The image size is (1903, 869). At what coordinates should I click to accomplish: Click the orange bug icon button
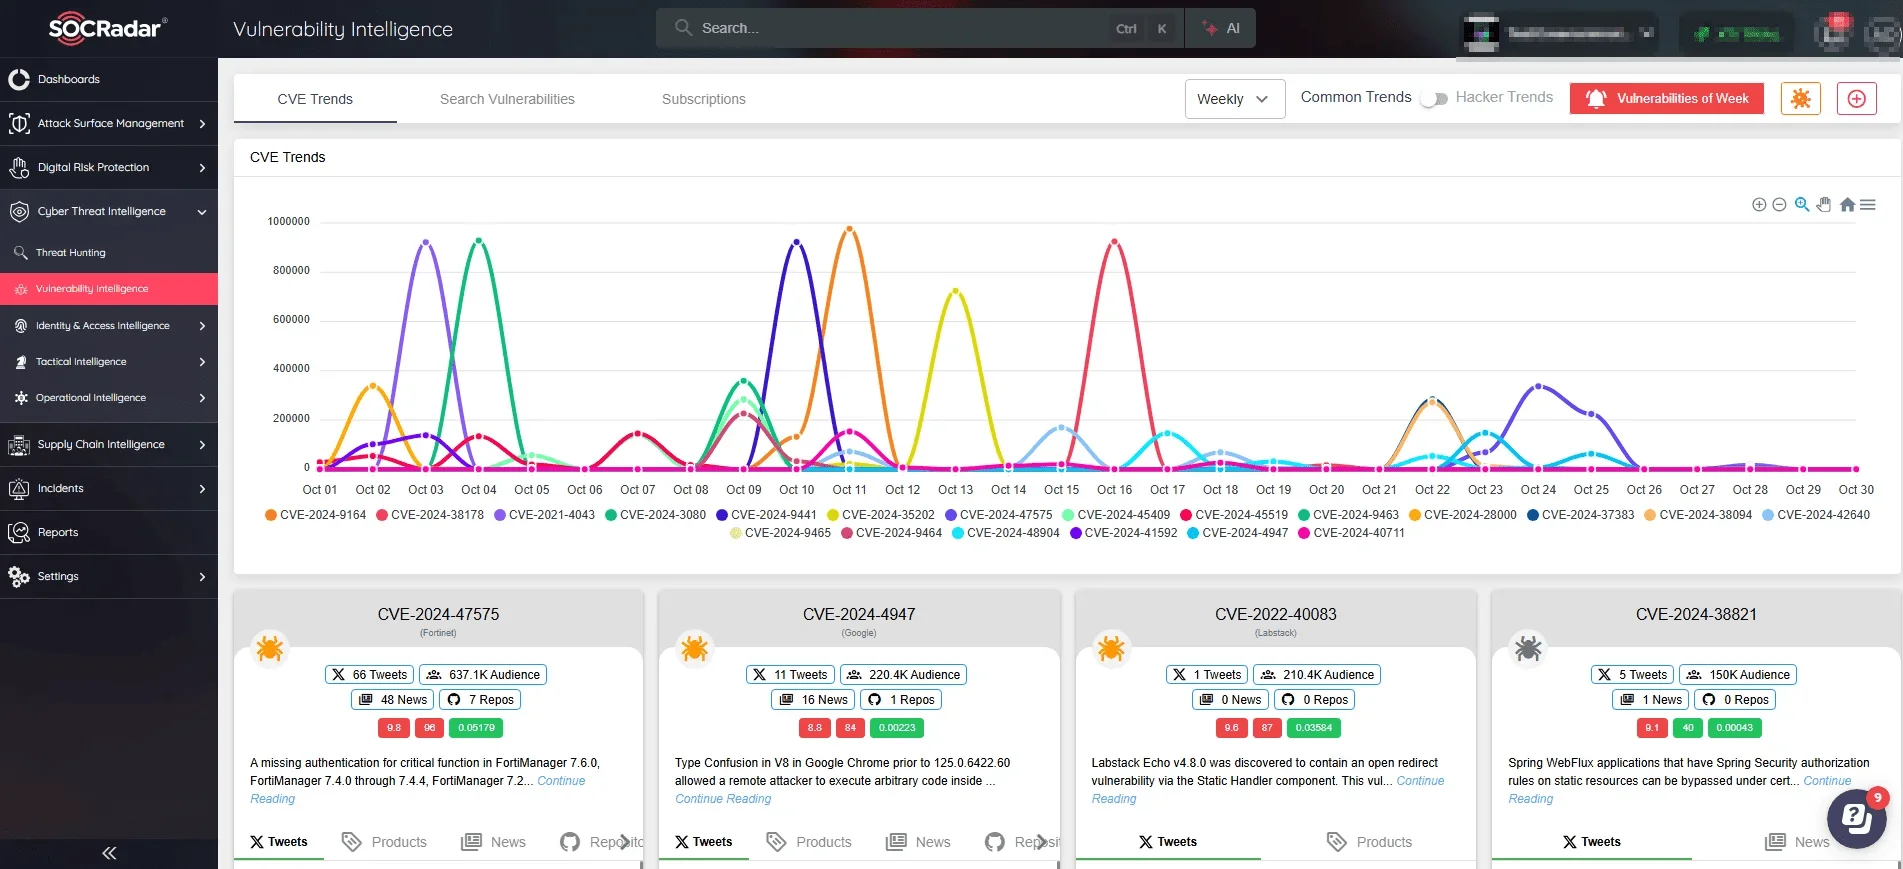pyautogui.click(x=1800, y=98)
